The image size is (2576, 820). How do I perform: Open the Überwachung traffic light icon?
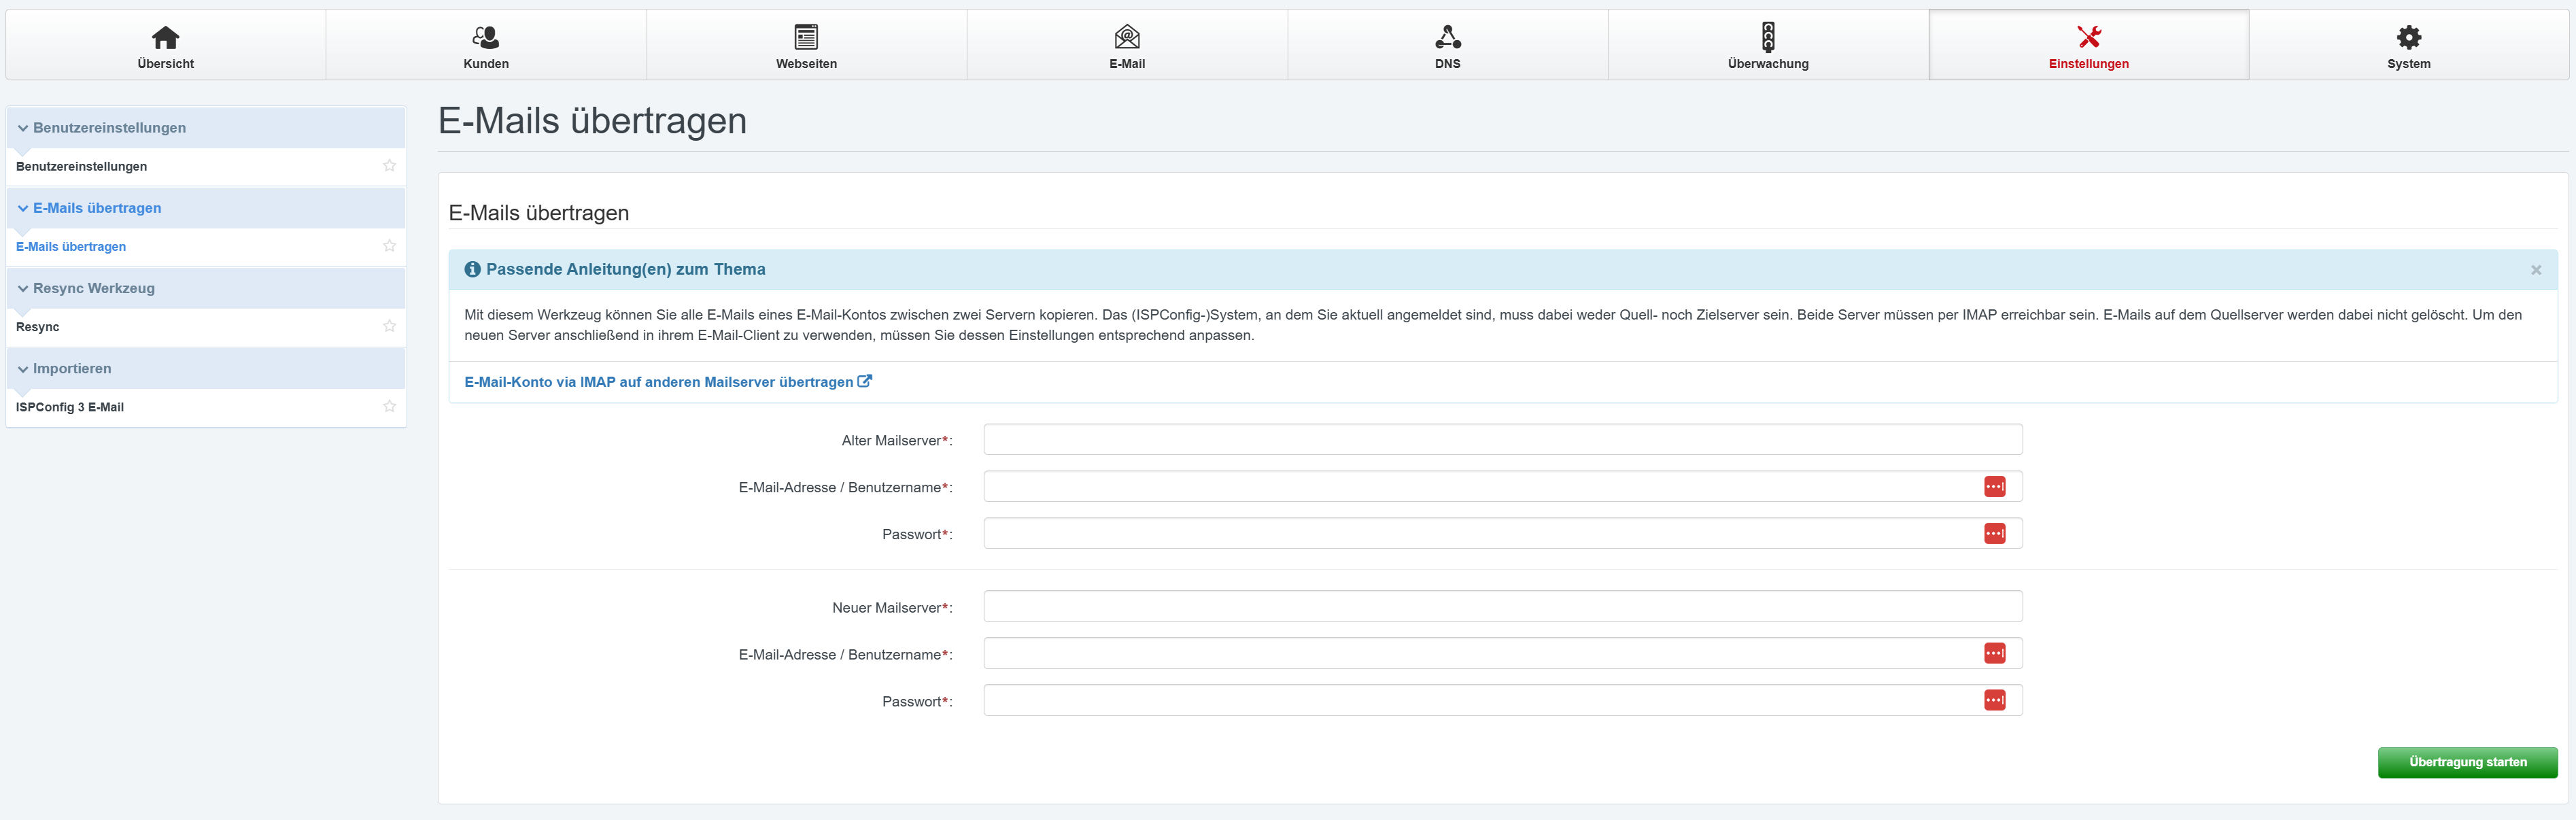click(1767, 37)
